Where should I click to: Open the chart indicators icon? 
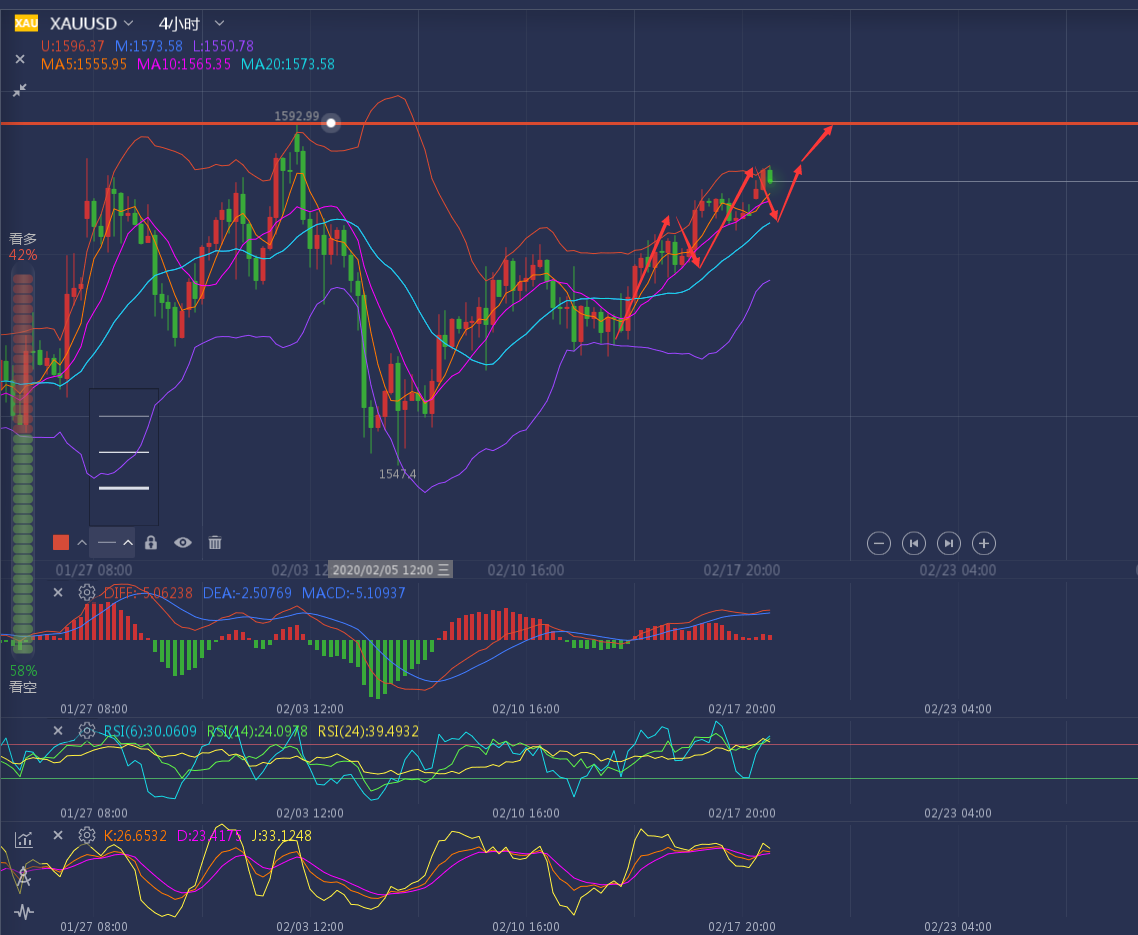[x=23, y=839]
